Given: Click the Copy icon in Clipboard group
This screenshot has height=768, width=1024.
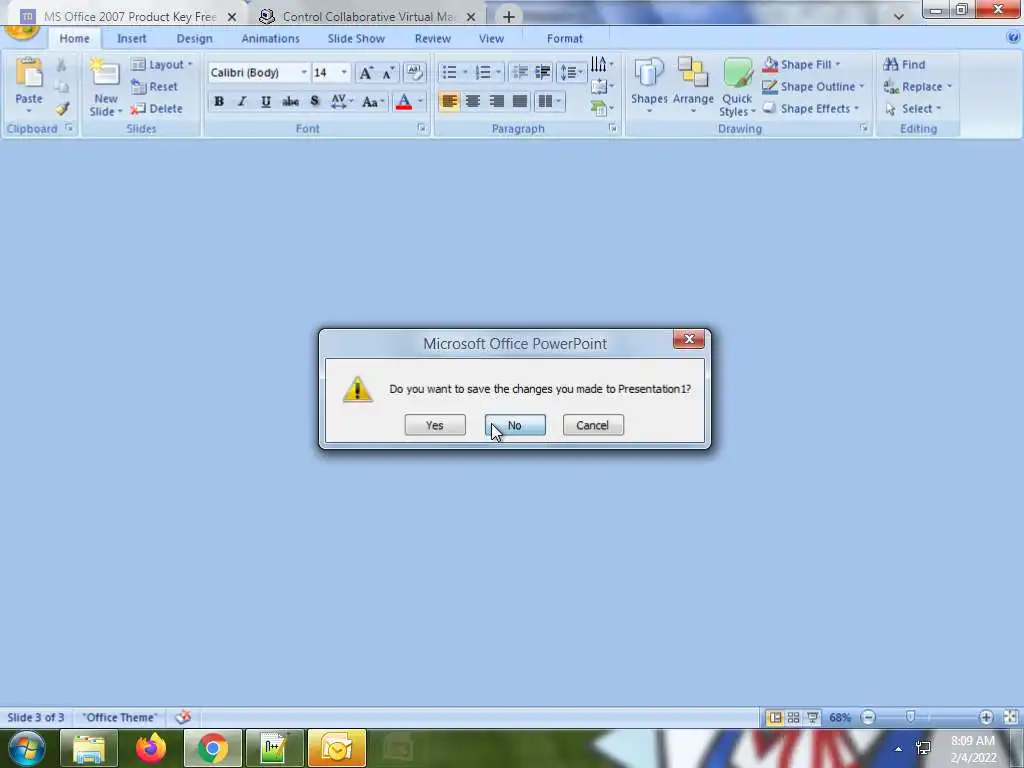Looking at the screenshot, I should [61, 86].
